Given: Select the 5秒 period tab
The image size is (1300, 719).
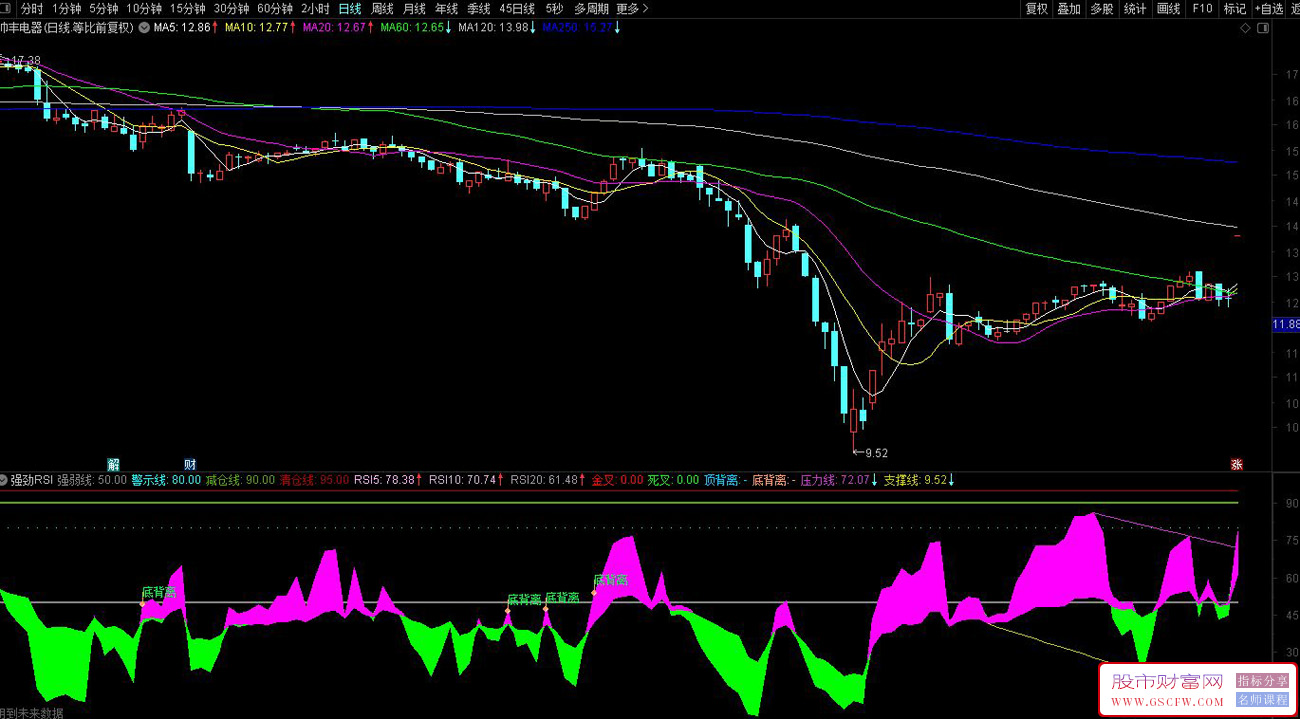Looking at the screenshot, I should 554,8.
